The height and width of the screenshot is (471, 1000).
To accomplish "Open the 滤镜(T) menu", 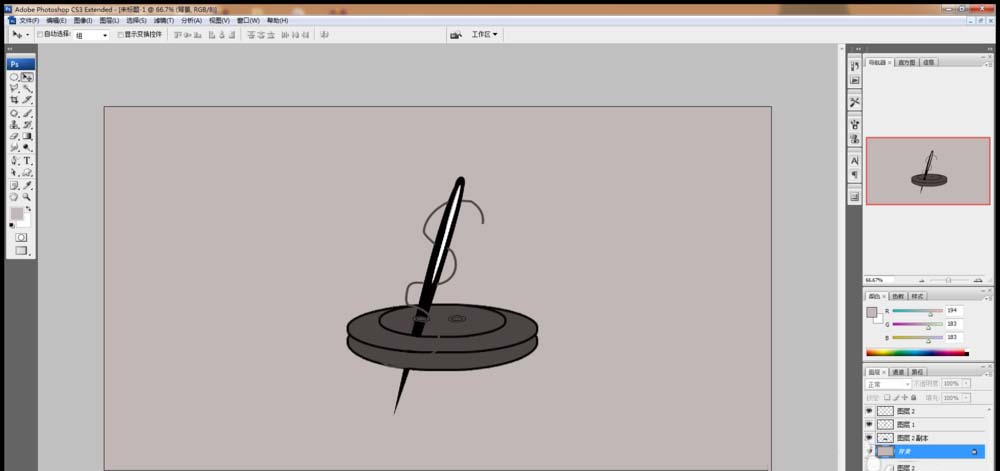I will (x=163, y=20).
